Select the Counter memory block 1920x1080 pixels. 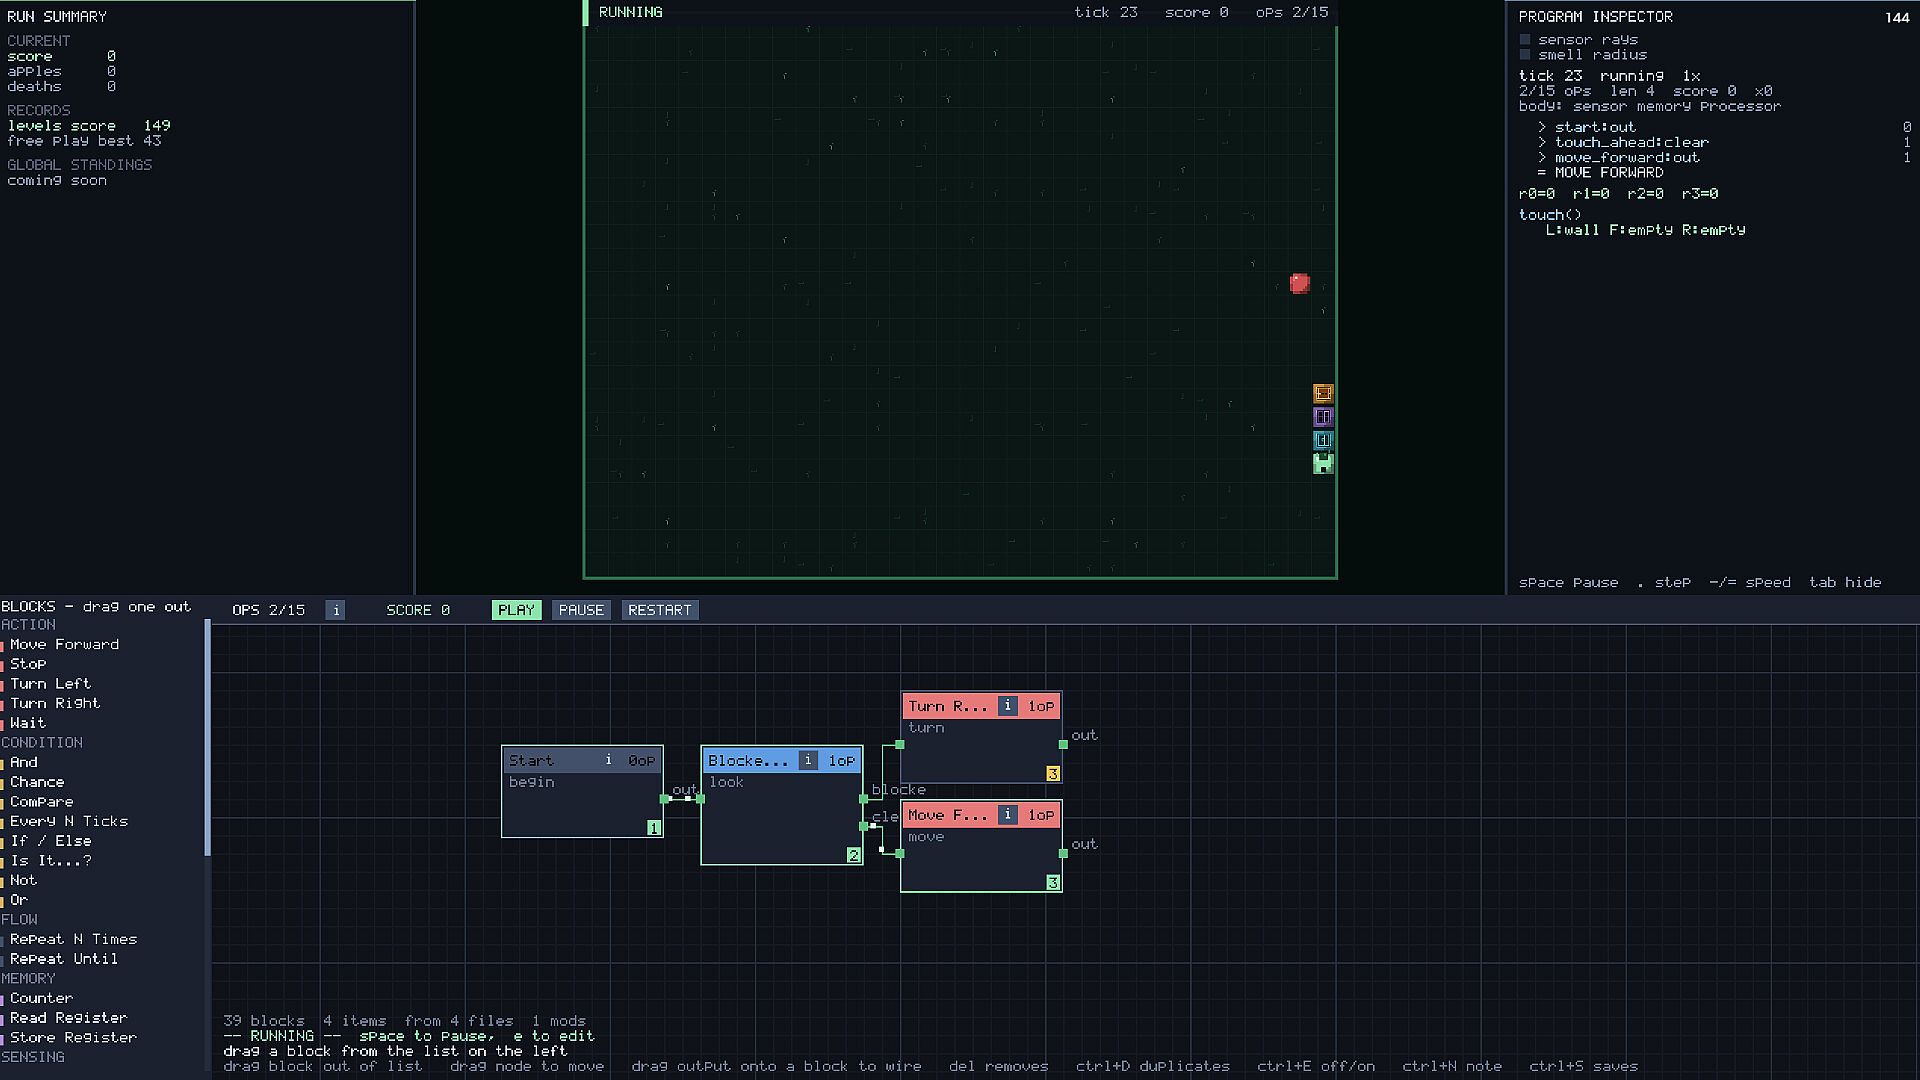41,998
